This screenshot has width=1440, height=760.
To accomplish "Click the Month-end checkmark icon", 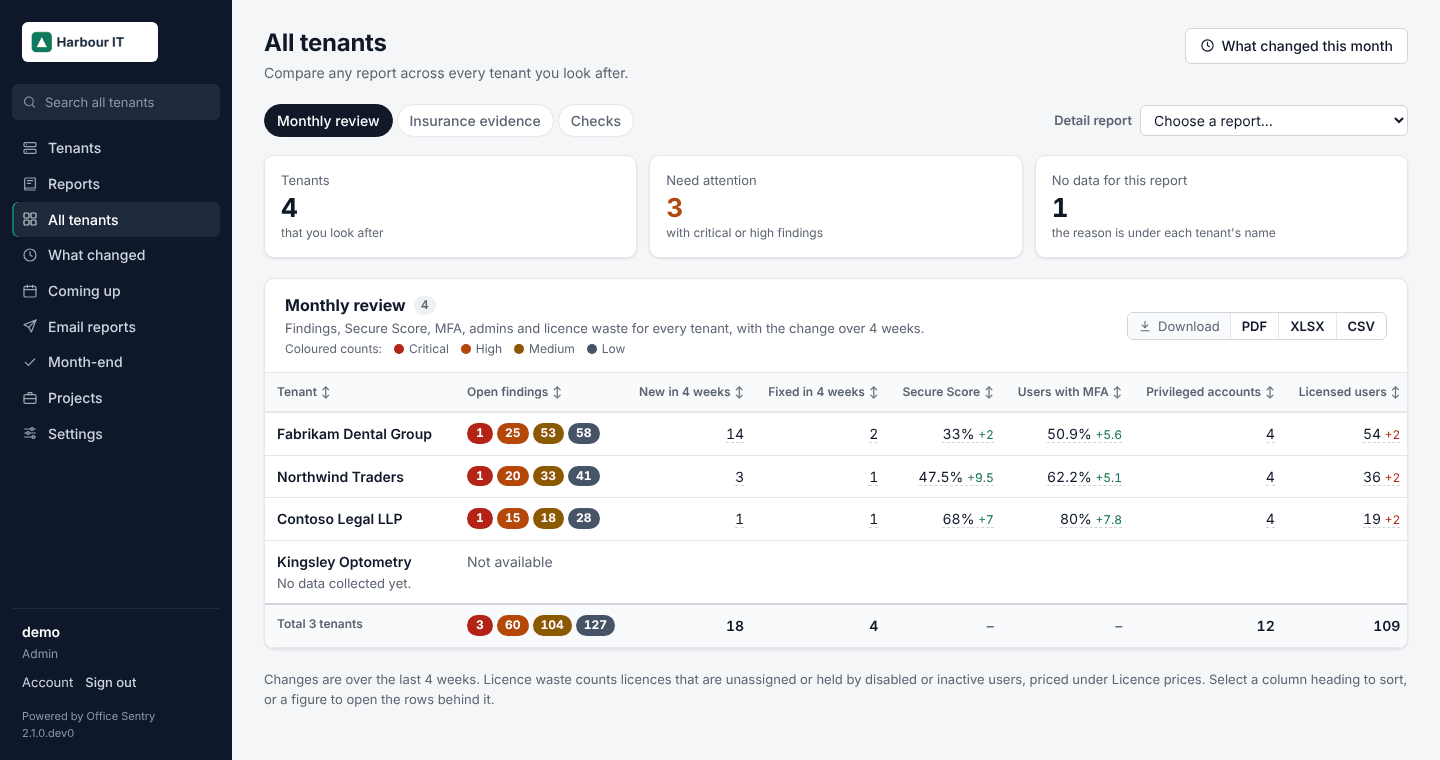I will (x=30, y=362).
